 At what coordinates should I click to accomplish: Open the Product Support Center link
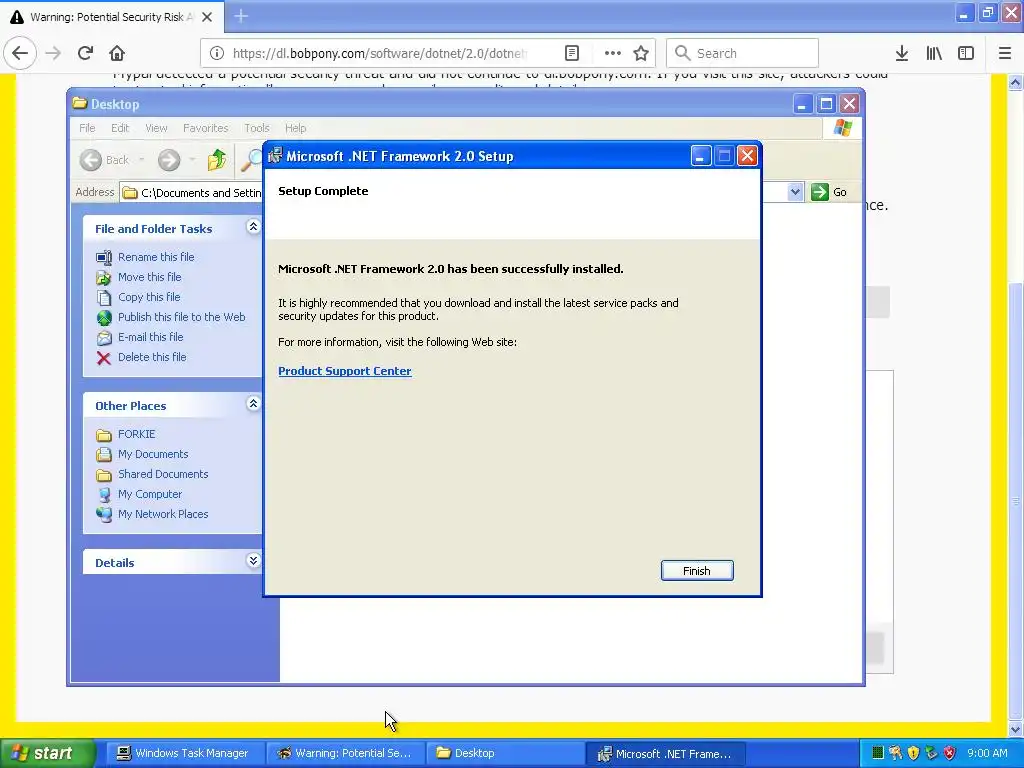pyautogui.click(x=345, y=371)
